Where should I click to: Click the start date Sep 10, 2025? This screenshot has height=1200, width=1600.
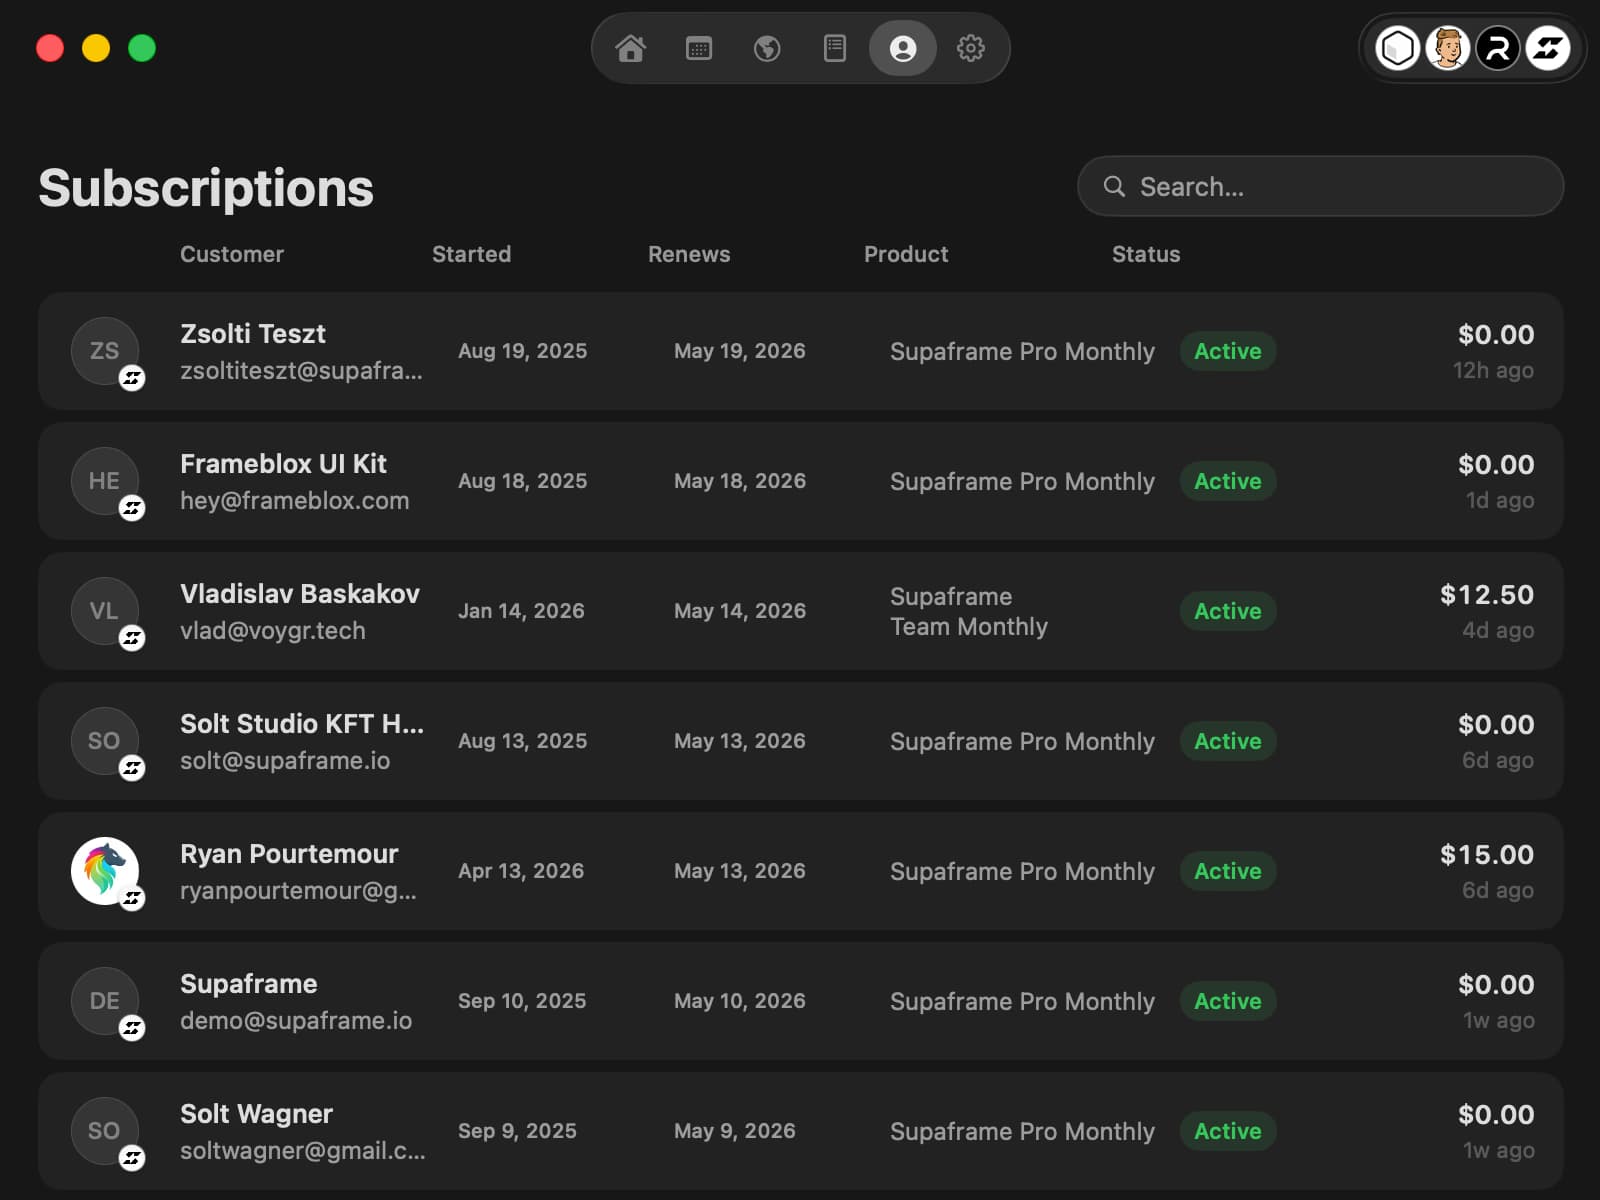click(522, 1001)
